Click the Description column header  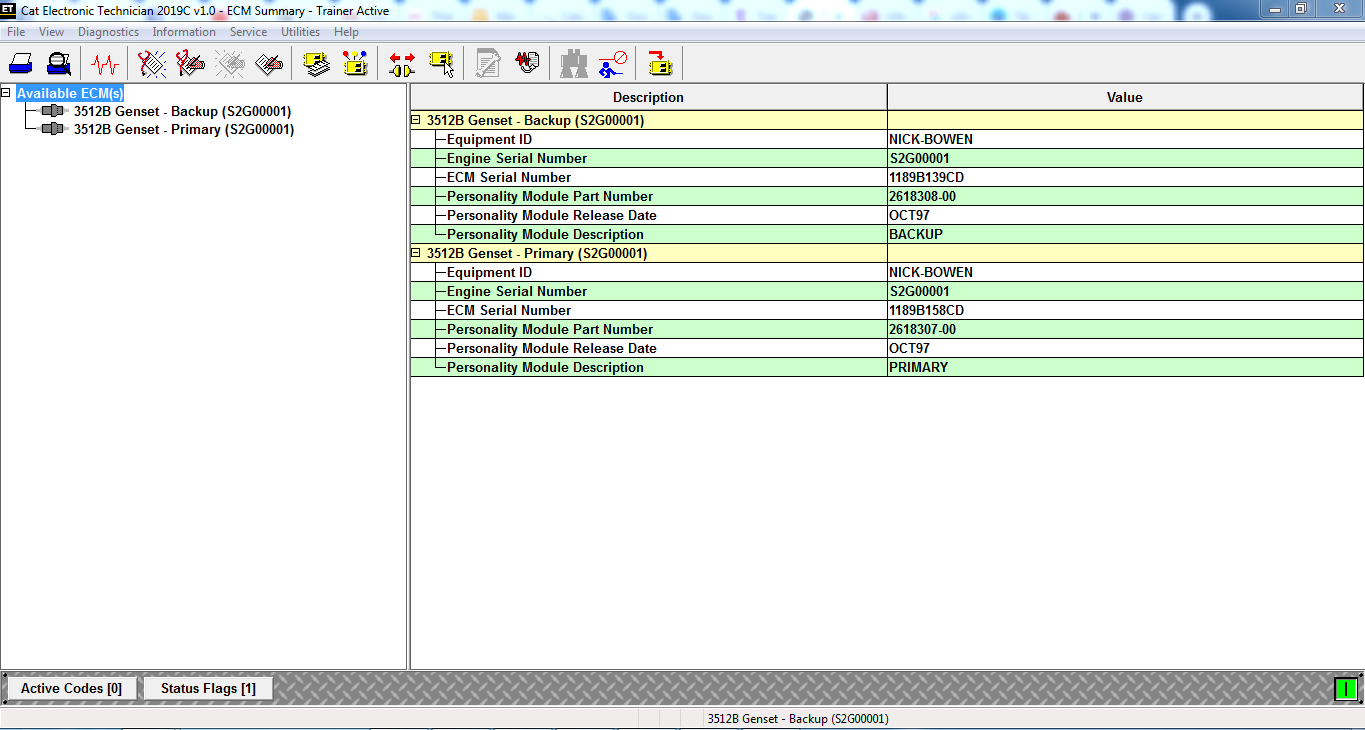[x=648, y=97]
